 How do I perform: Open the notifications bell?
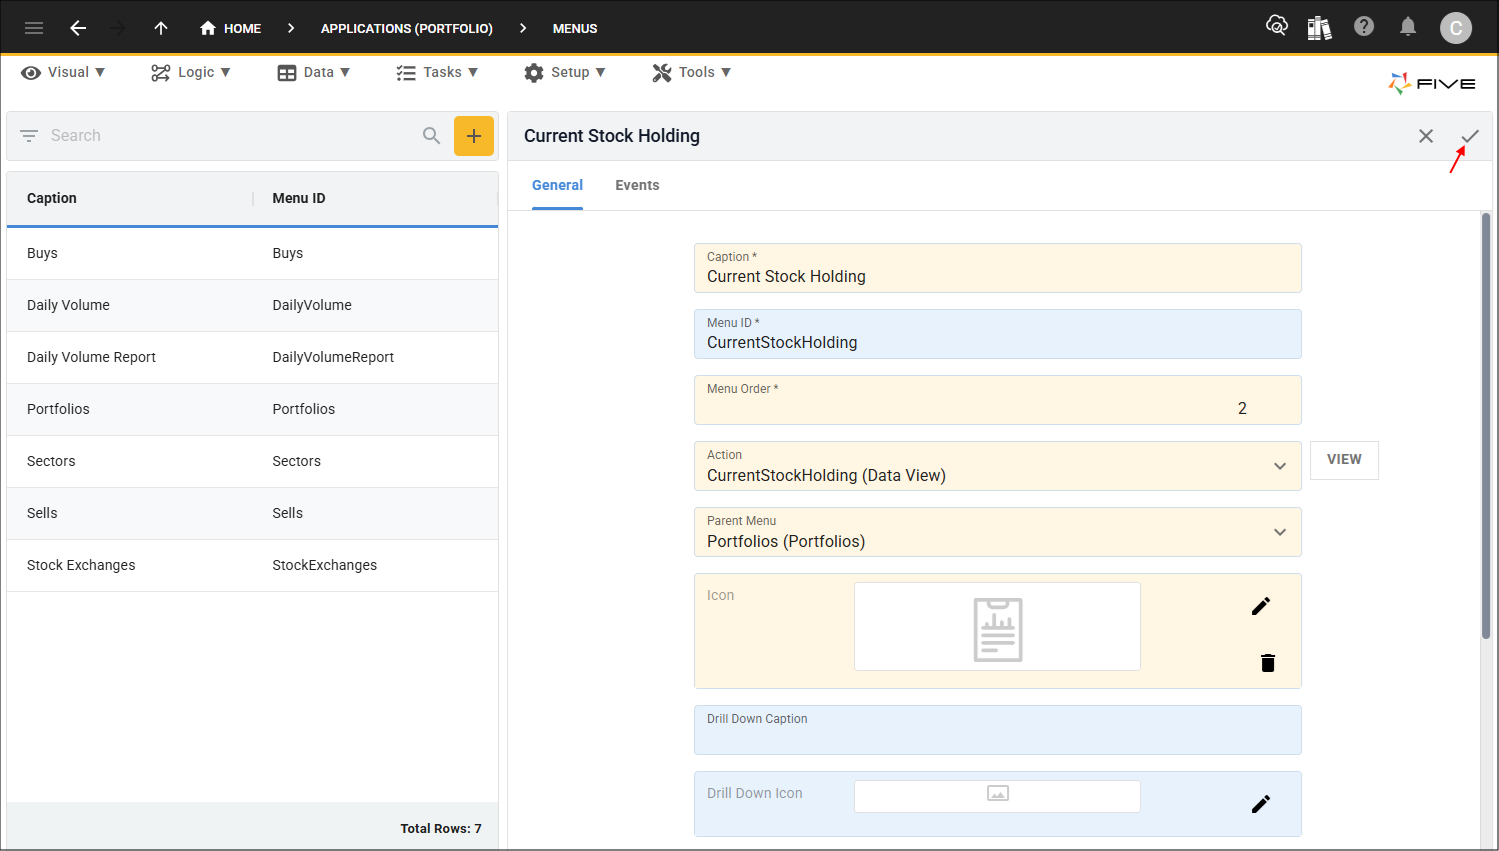coord(1408,26)
